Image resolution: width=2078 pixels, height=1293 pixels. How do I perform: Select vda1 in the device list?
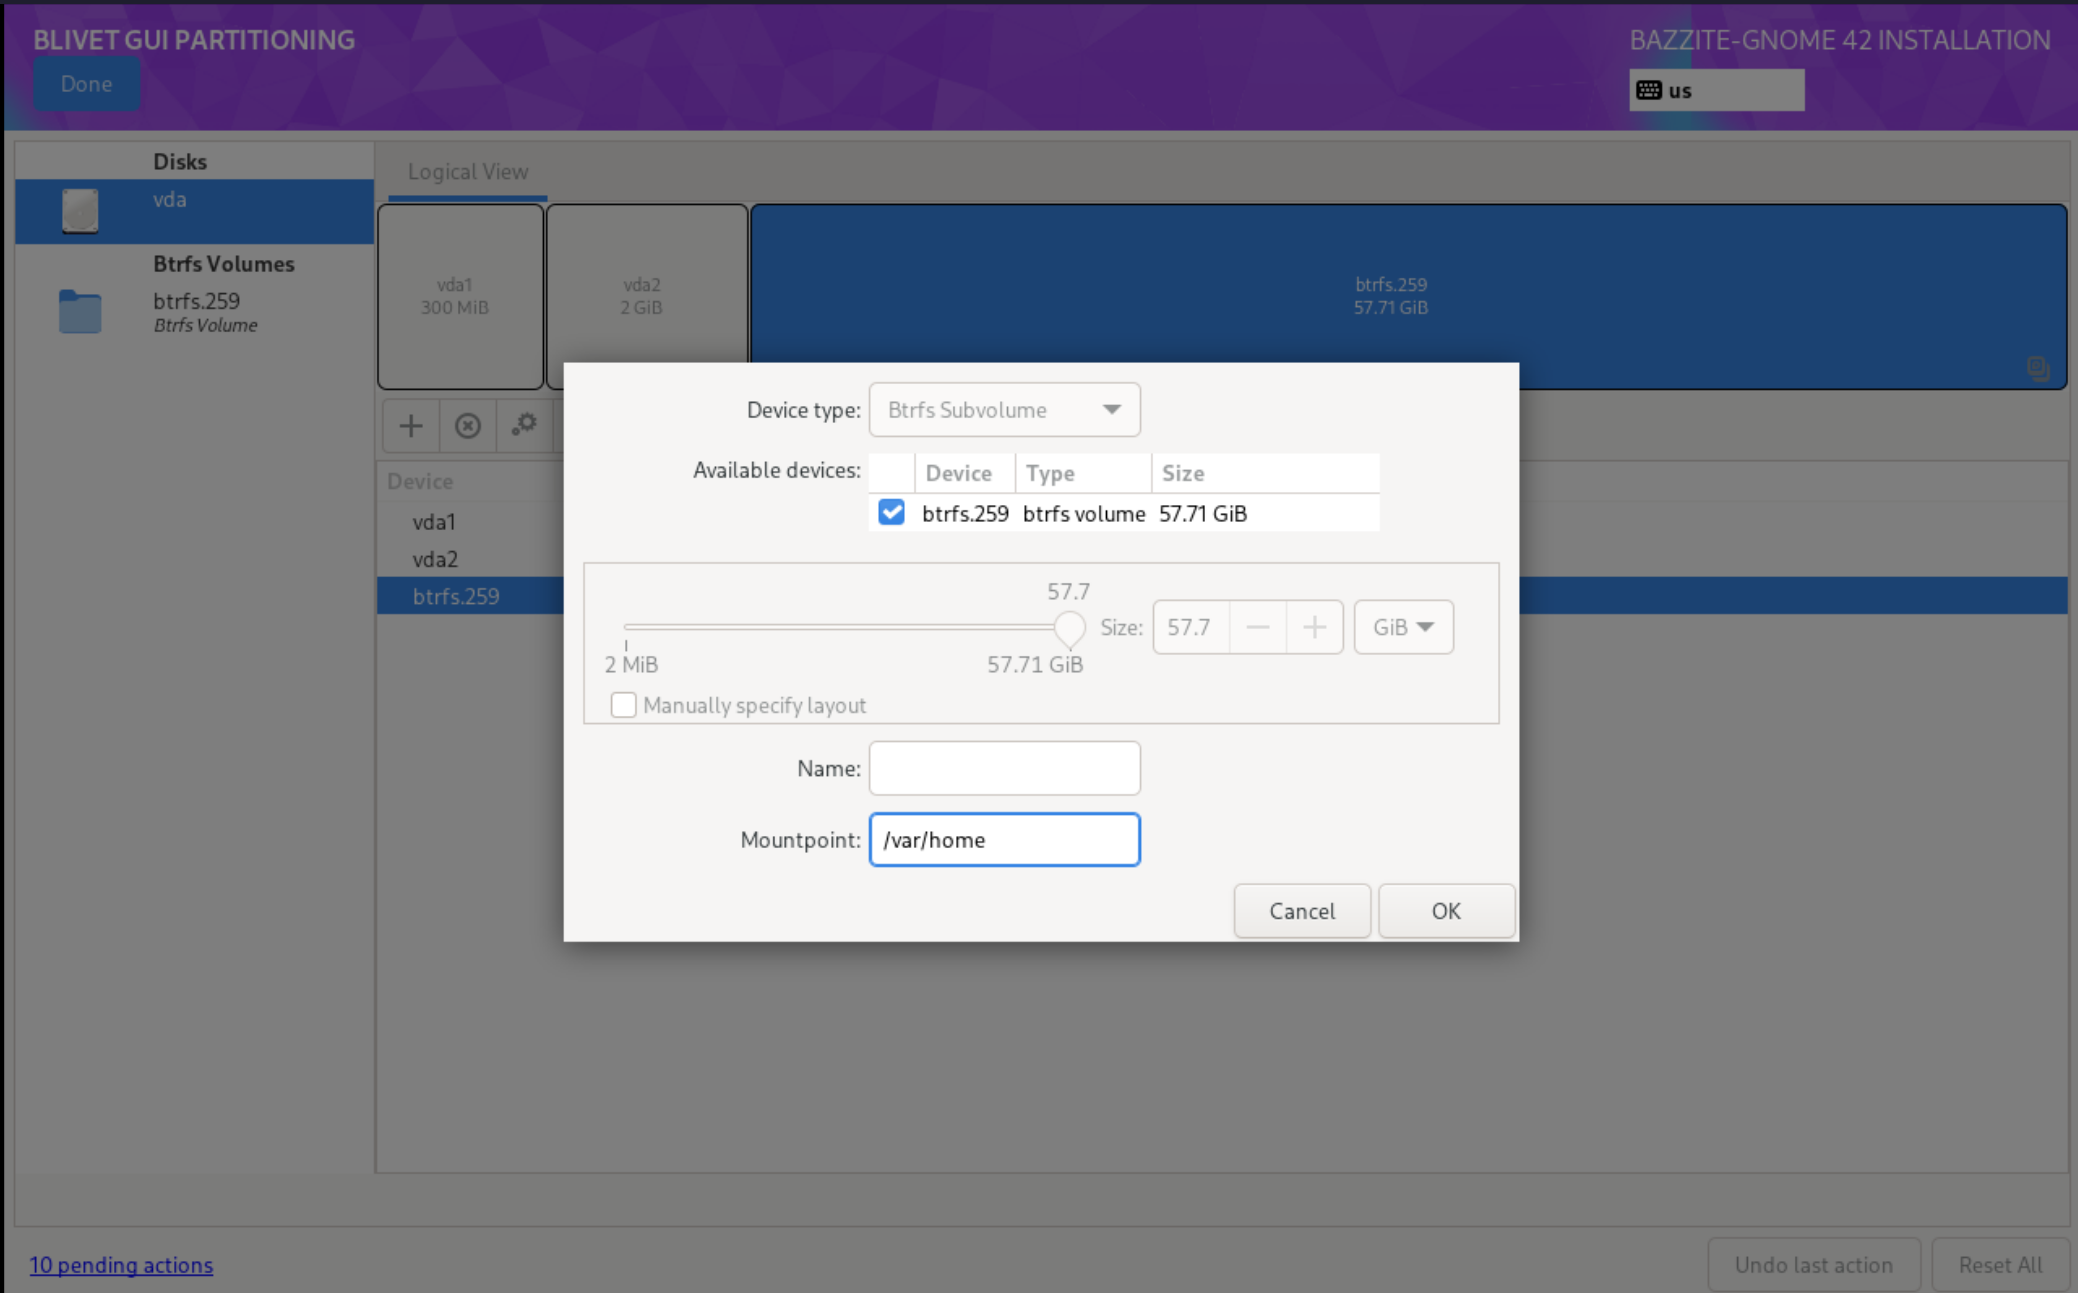(434, 521)
